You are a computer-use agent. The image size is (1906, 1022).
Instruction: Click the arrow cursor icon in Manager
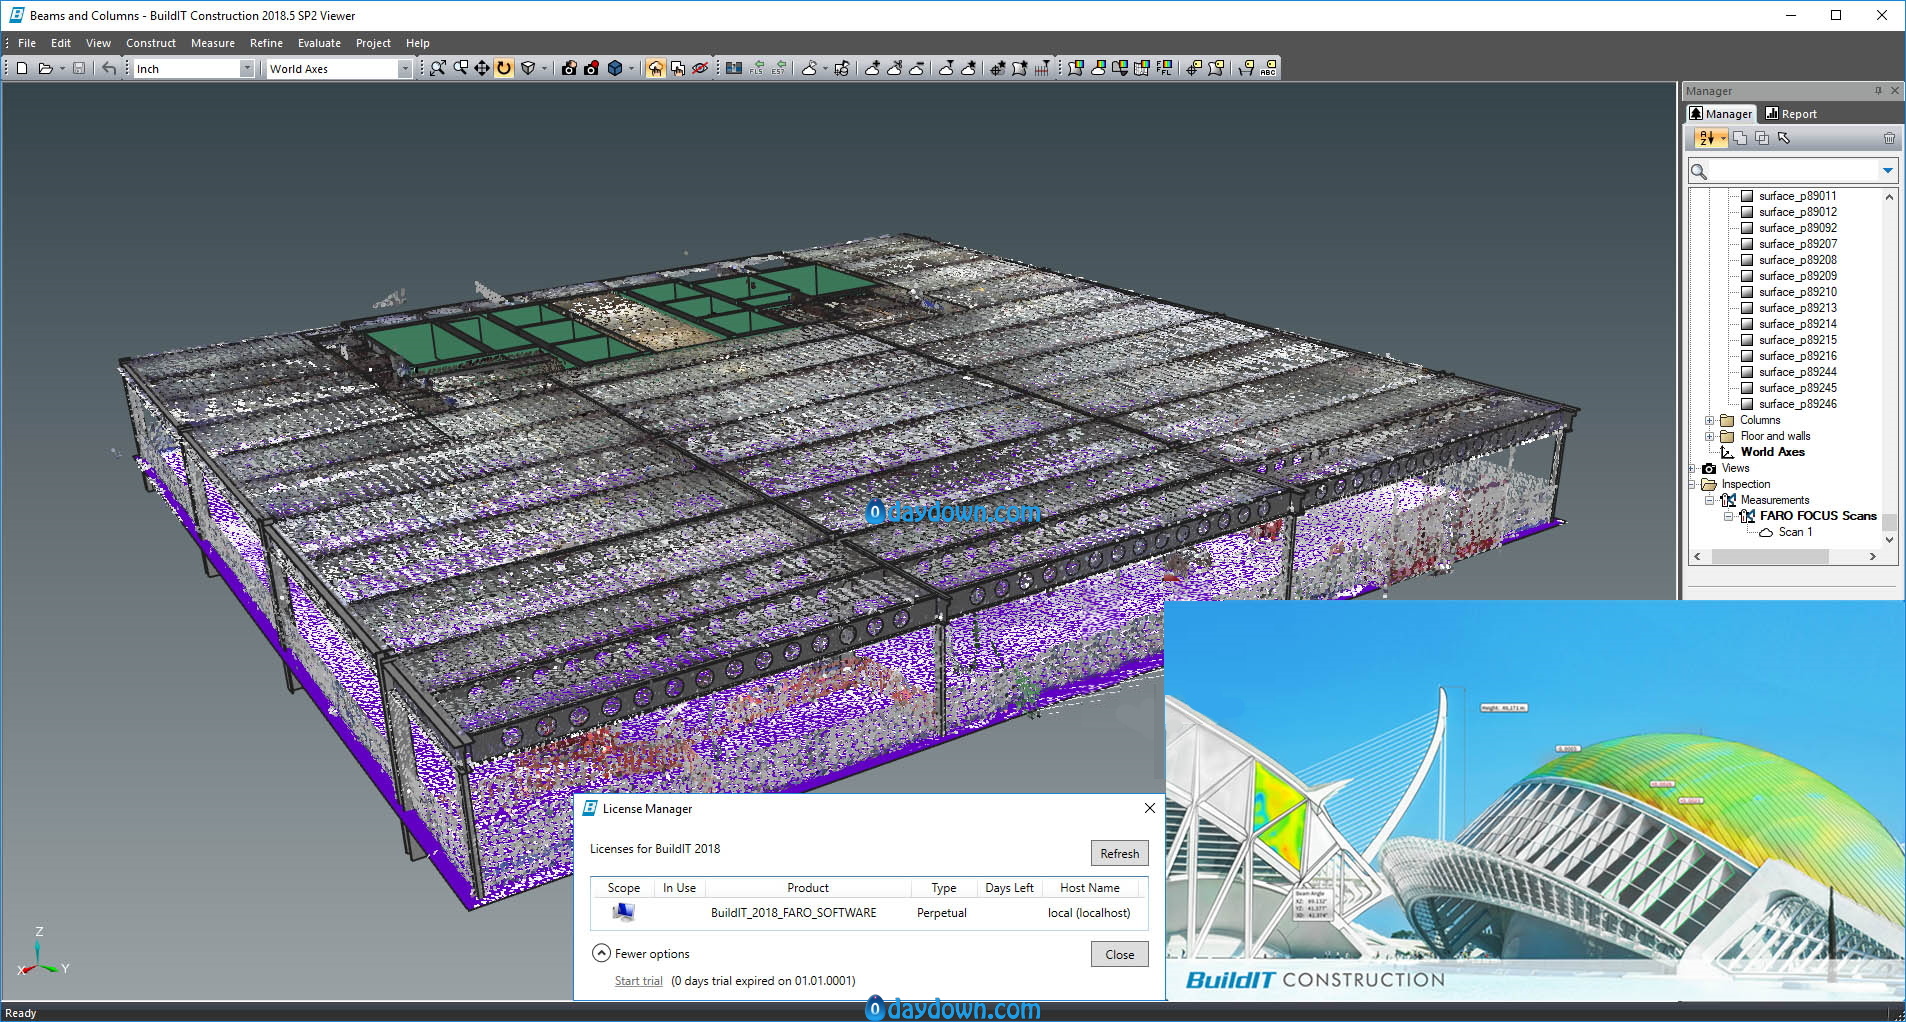click(x=1784, y=138)
